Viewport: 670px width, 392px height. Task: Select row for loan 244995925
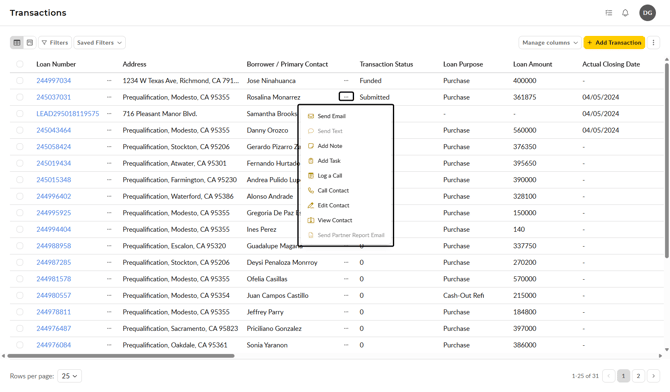pos(20,213)
